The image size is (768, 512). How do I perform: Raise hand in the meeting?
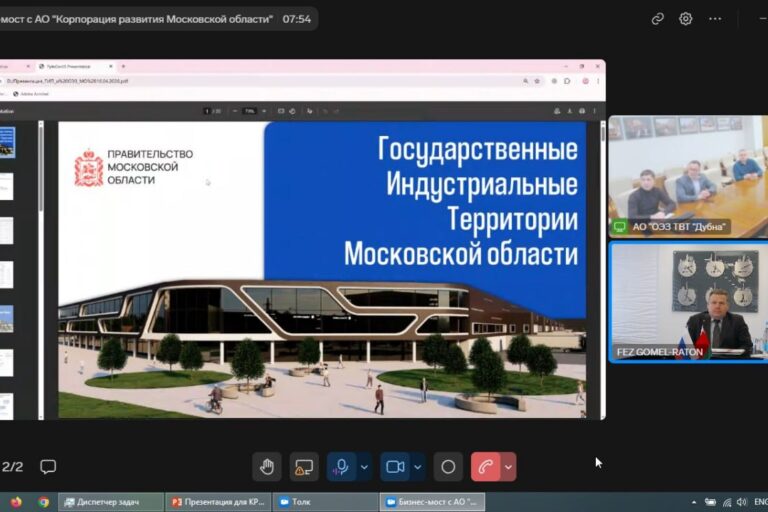point(266,467)
